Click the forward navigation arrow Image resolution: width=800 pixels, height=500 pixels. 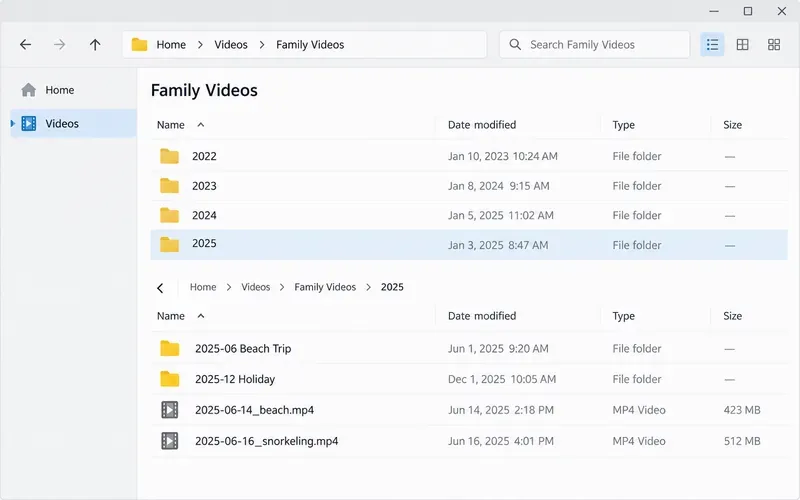tap(60, 45)
